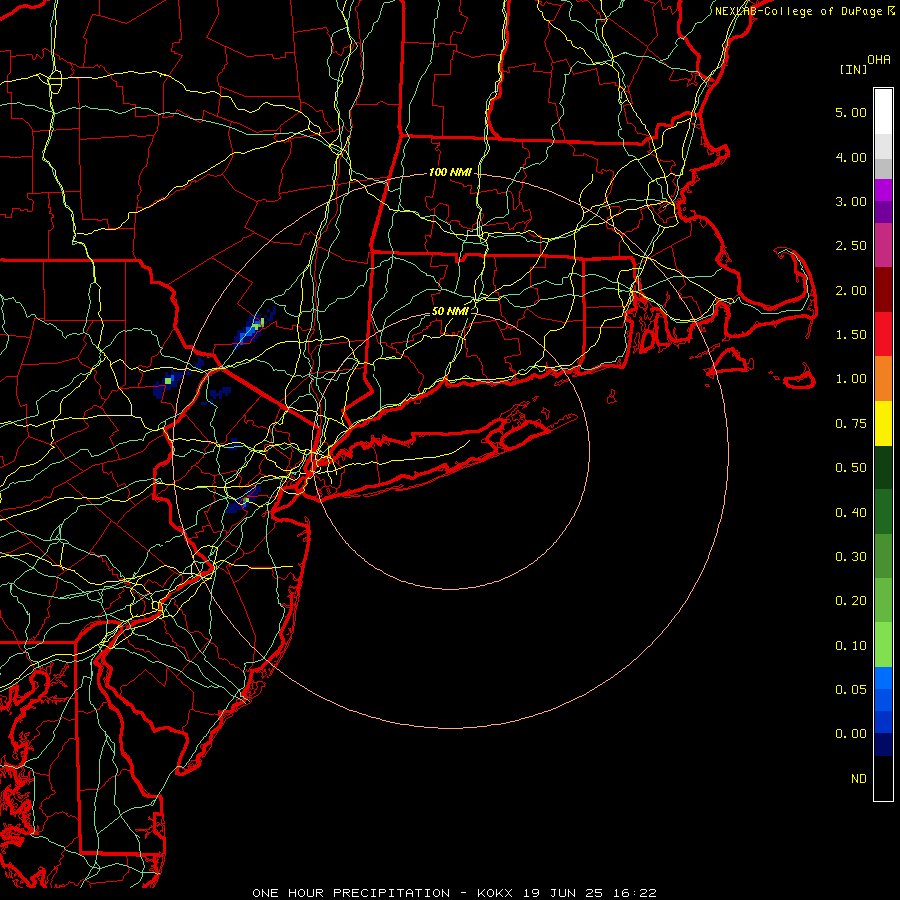Select the darkest green 0.50 legend band
This screenshot has width=900, height=900.
pyautogui.click(x=883, y=467)
